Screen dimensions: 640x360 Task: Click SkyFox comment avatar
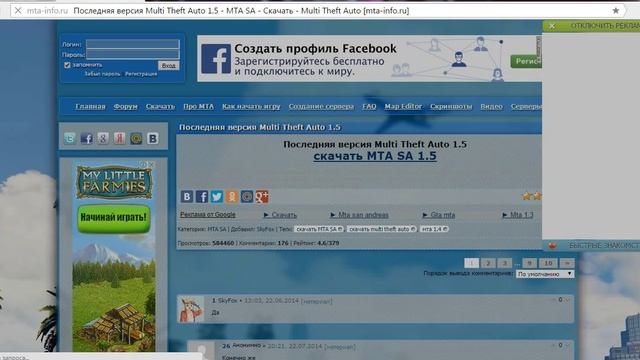pos(191,309)
